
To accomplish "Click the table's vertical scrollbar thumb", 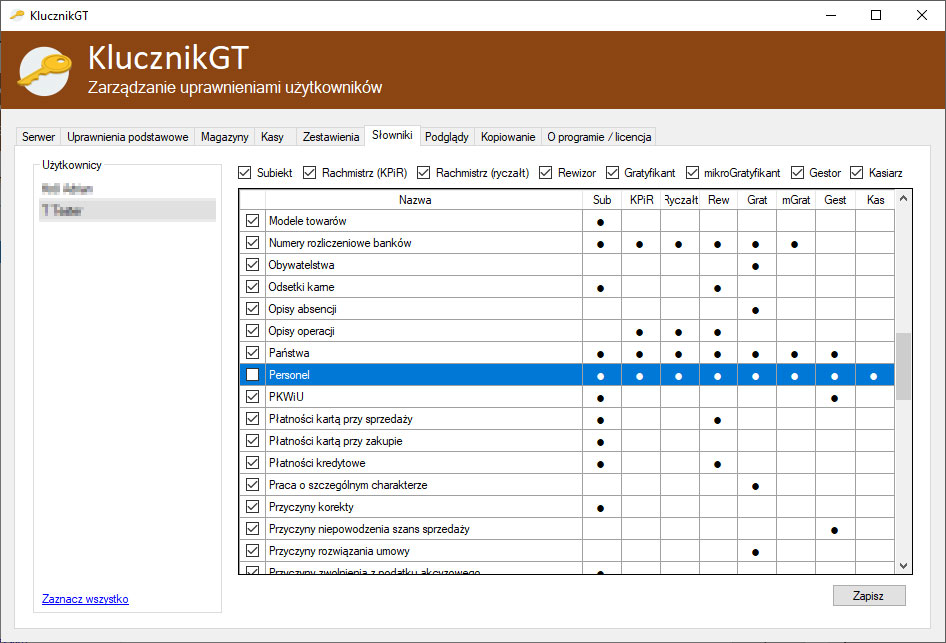I will (903, 366).
